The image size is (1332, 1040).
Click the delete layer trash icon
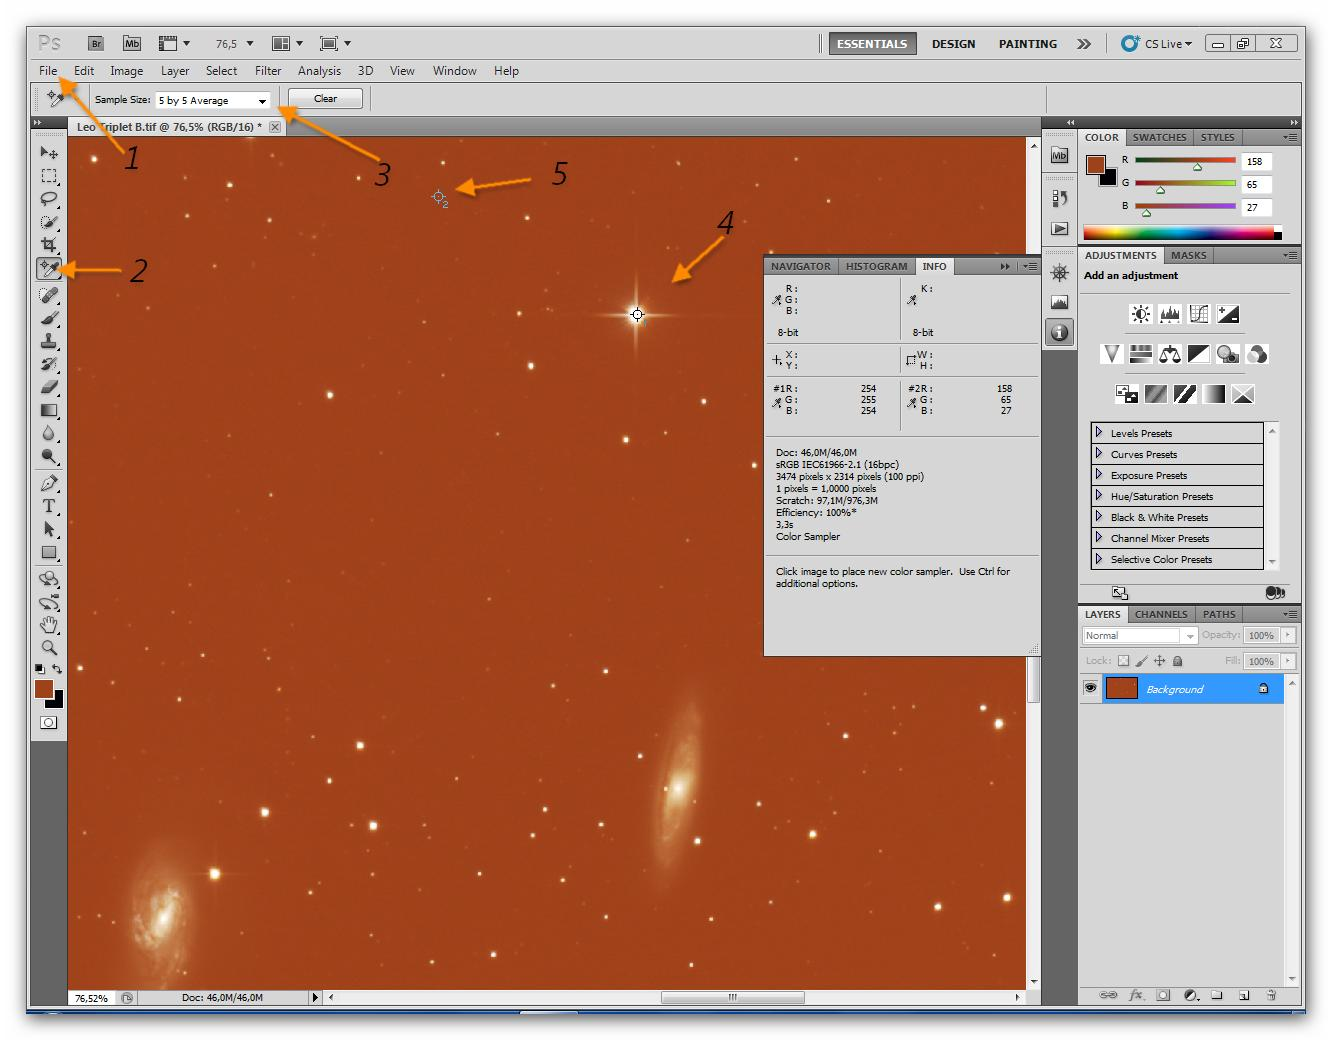coord(1271,995)
